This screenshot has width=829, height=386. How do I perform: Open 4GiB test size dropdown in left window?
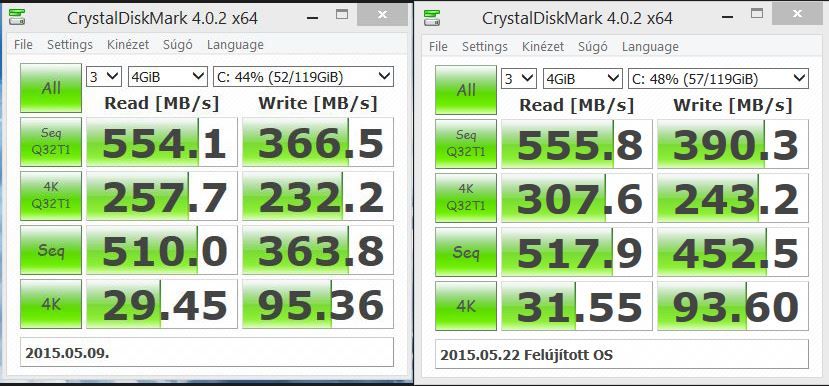(168, 77)
